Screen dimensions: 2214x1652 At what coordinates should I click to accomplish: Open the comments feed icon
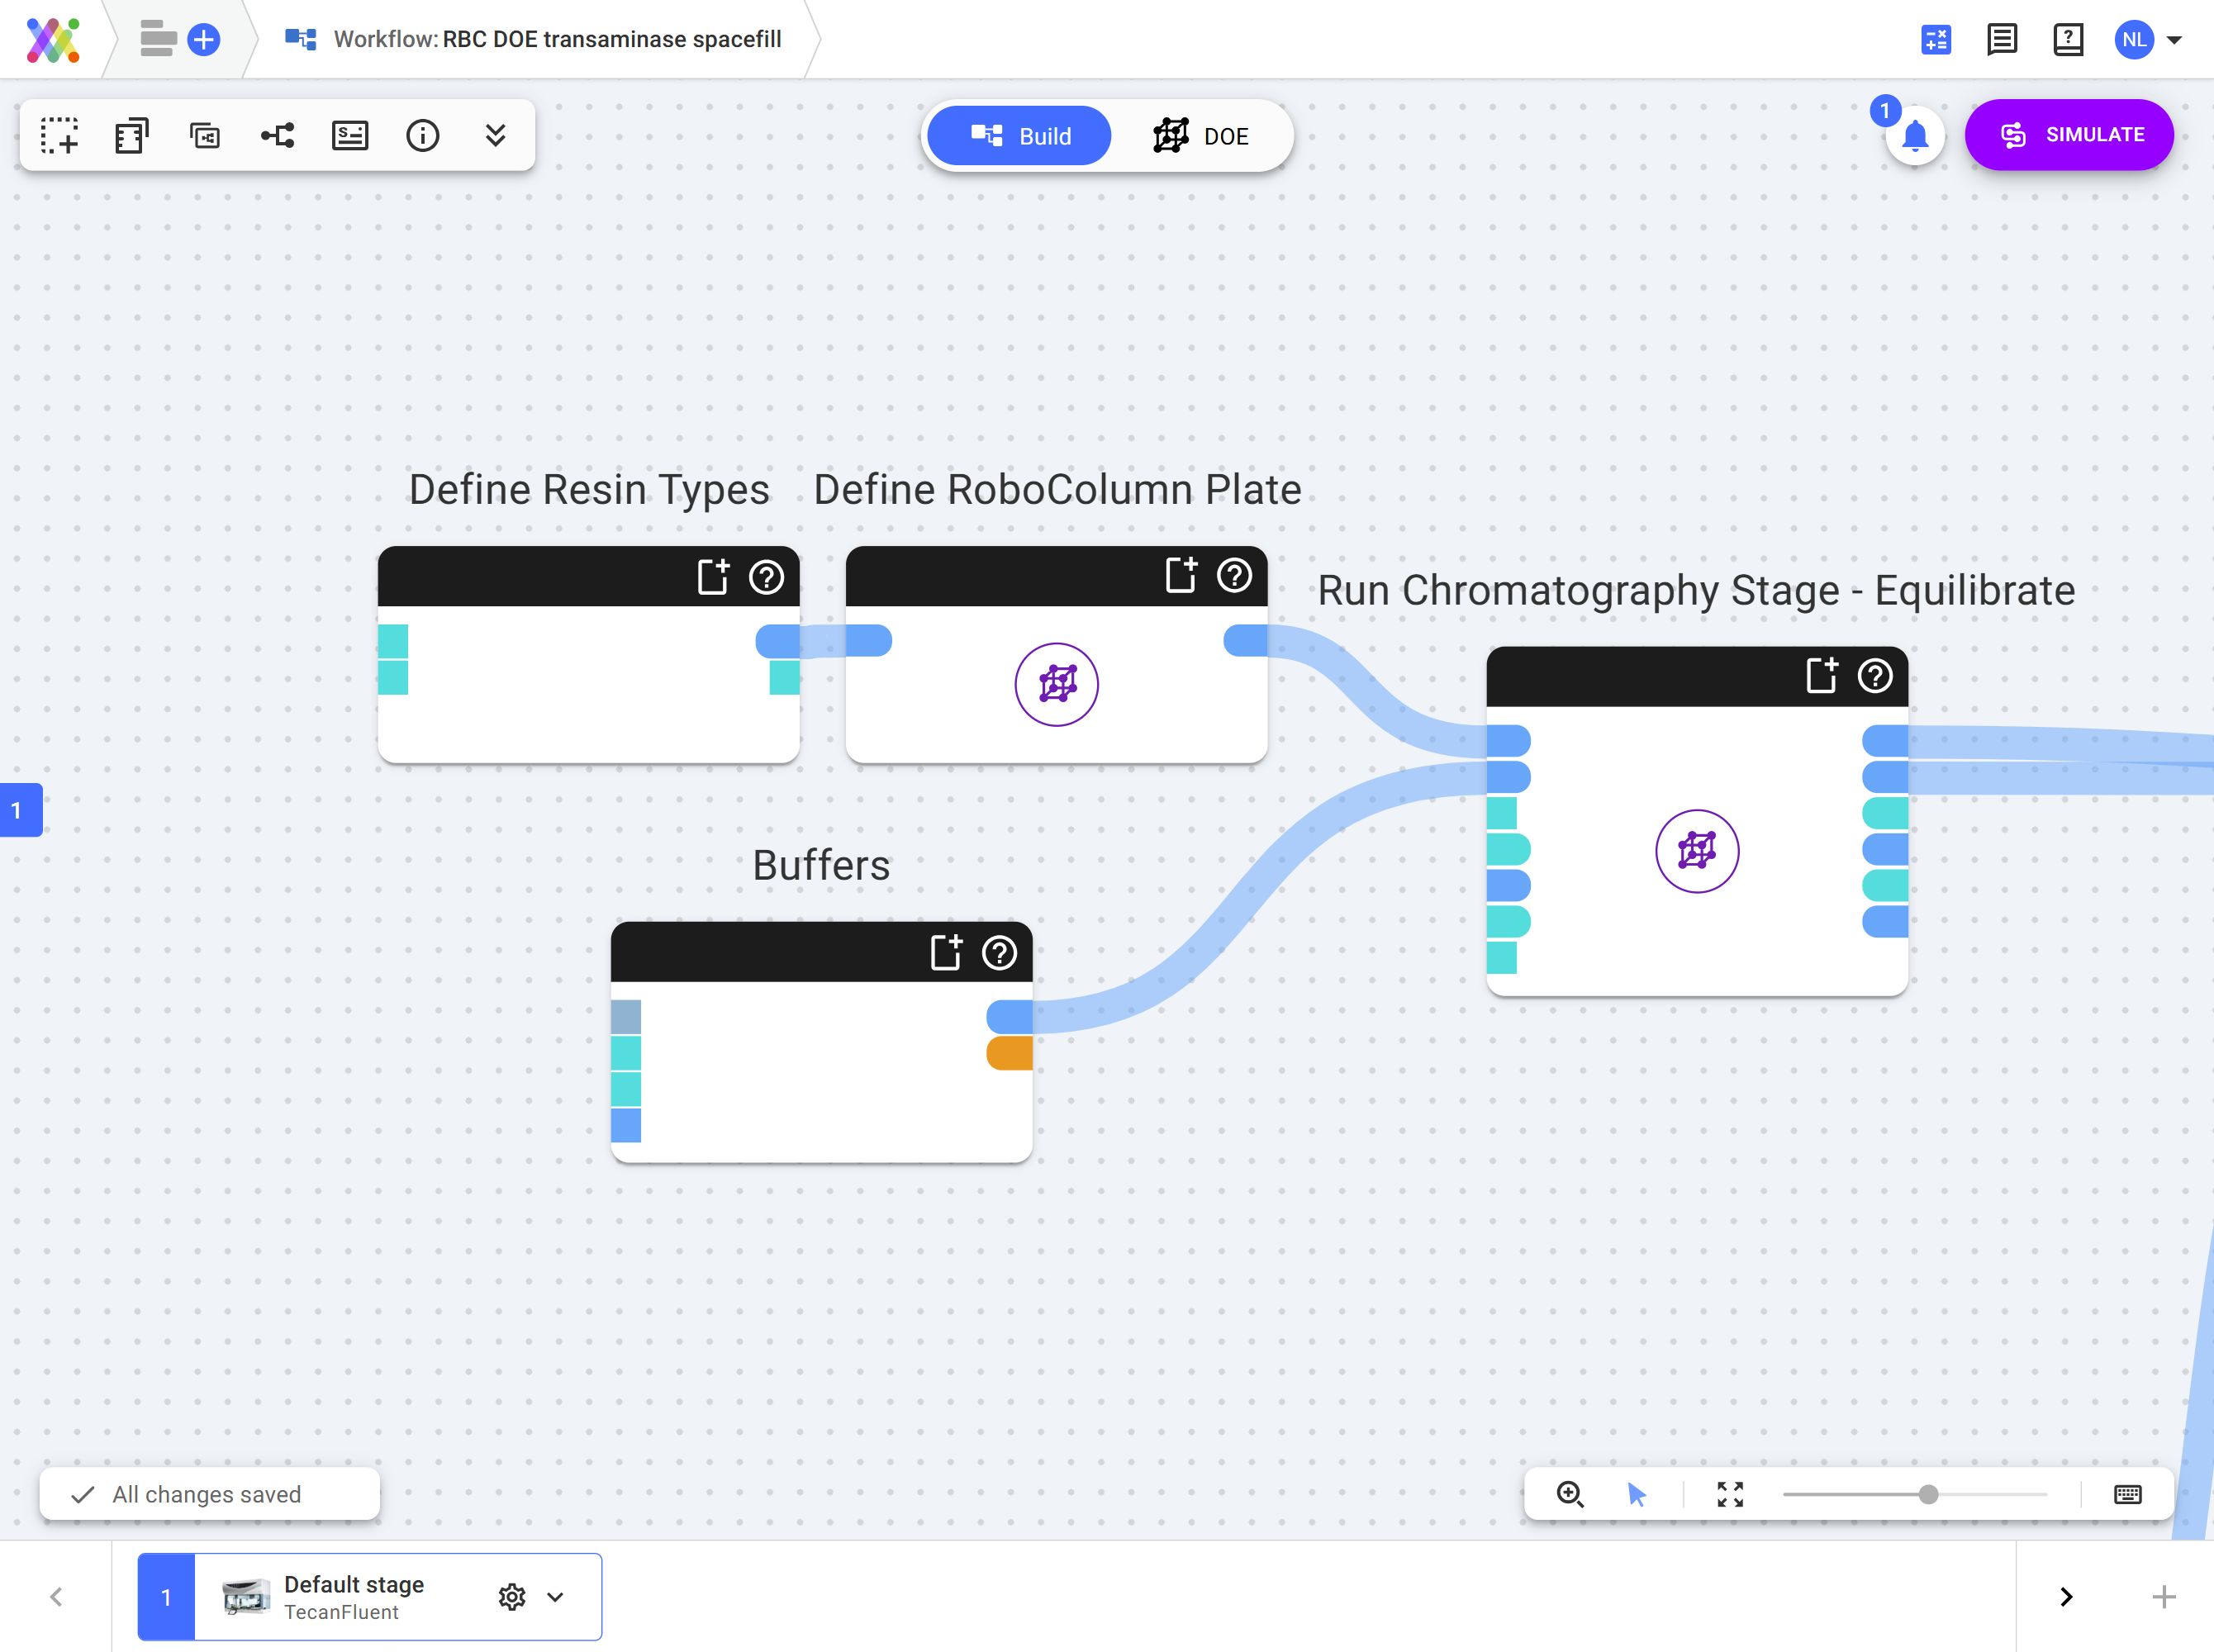click(x=2001, y=39)
